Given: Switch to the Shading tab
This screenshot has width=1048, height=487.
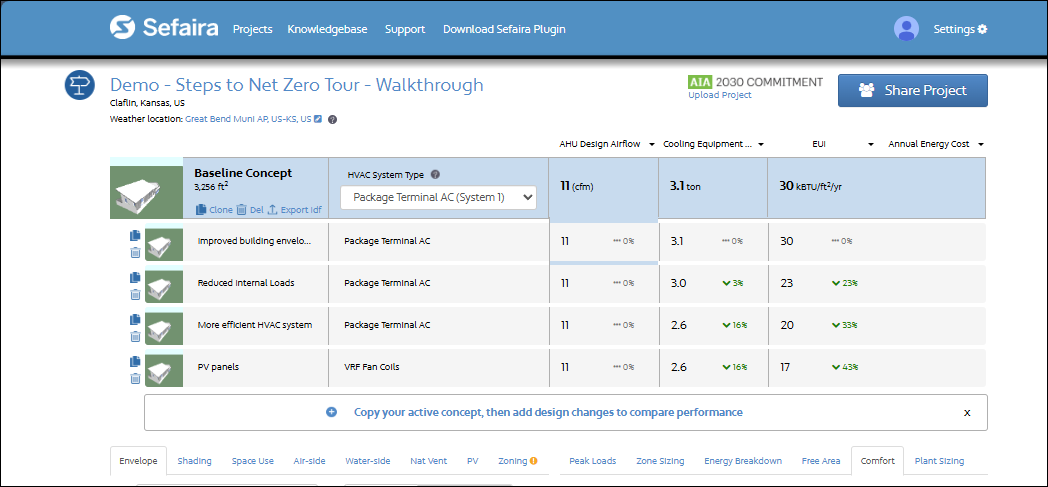Looking at the screenshot, I should click(x=194, y=461).
